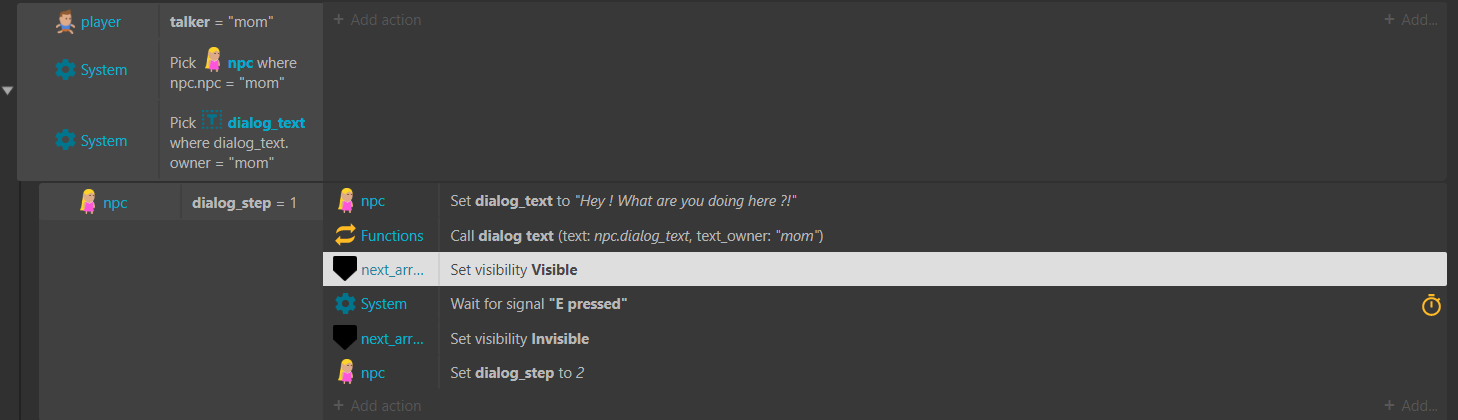Image resolution: width=1458 pixels, height=420 pixels.
Task: Click the npc icon next to dialog_step condition
Action: [x=88, y=202]
